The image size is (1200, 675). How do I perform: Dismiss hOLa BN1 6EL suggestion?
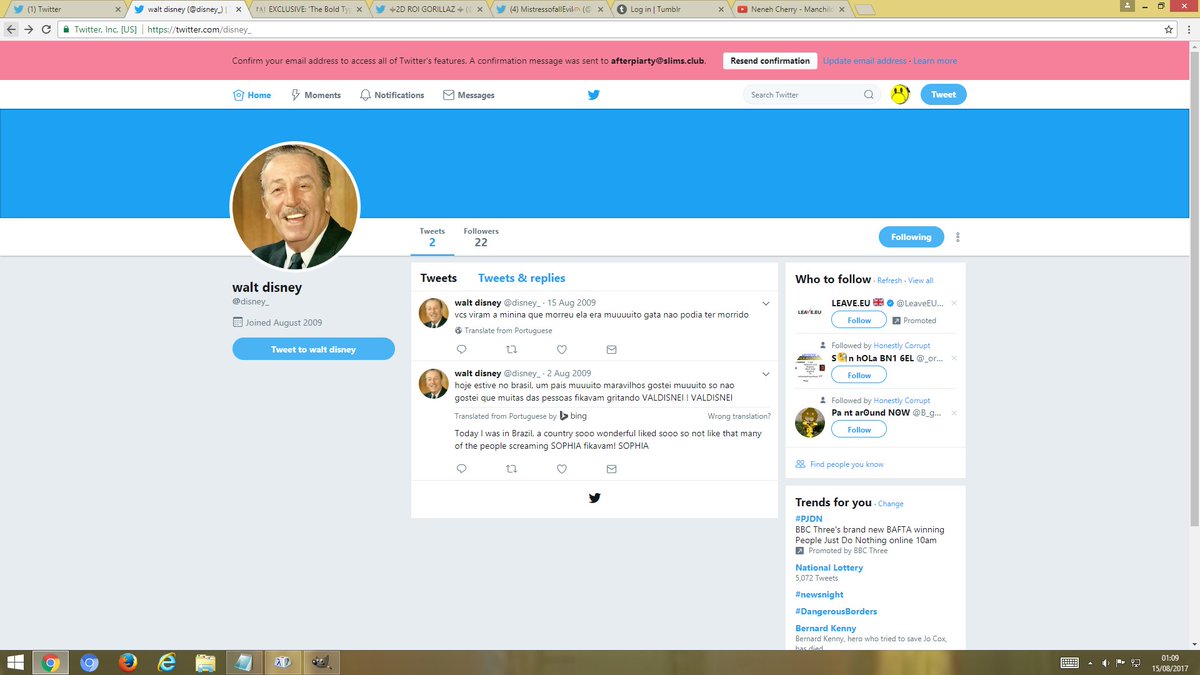point(954,357)
